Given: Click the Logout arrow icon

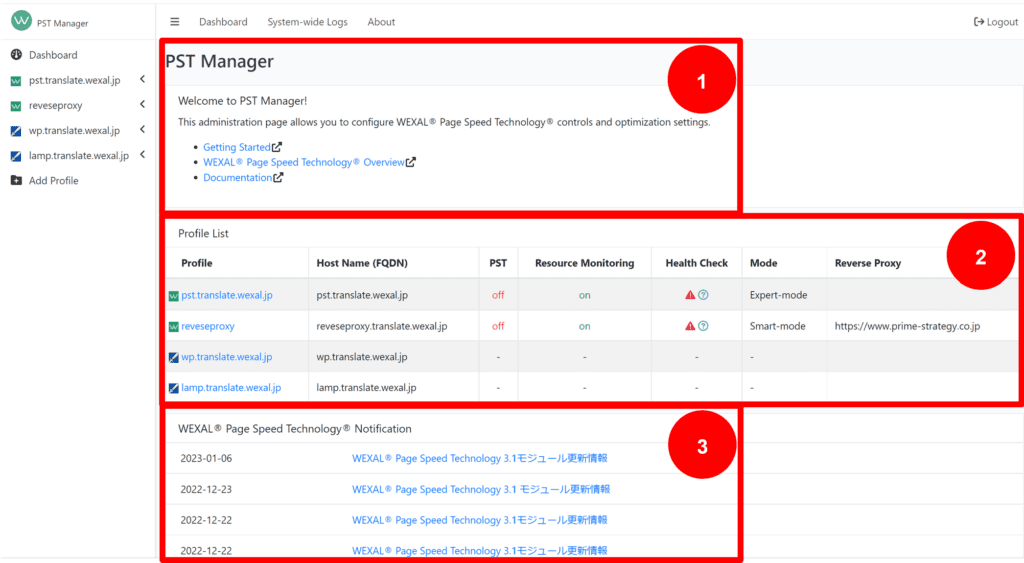Looking at the screenshot, I should click(x=978, y=22).
